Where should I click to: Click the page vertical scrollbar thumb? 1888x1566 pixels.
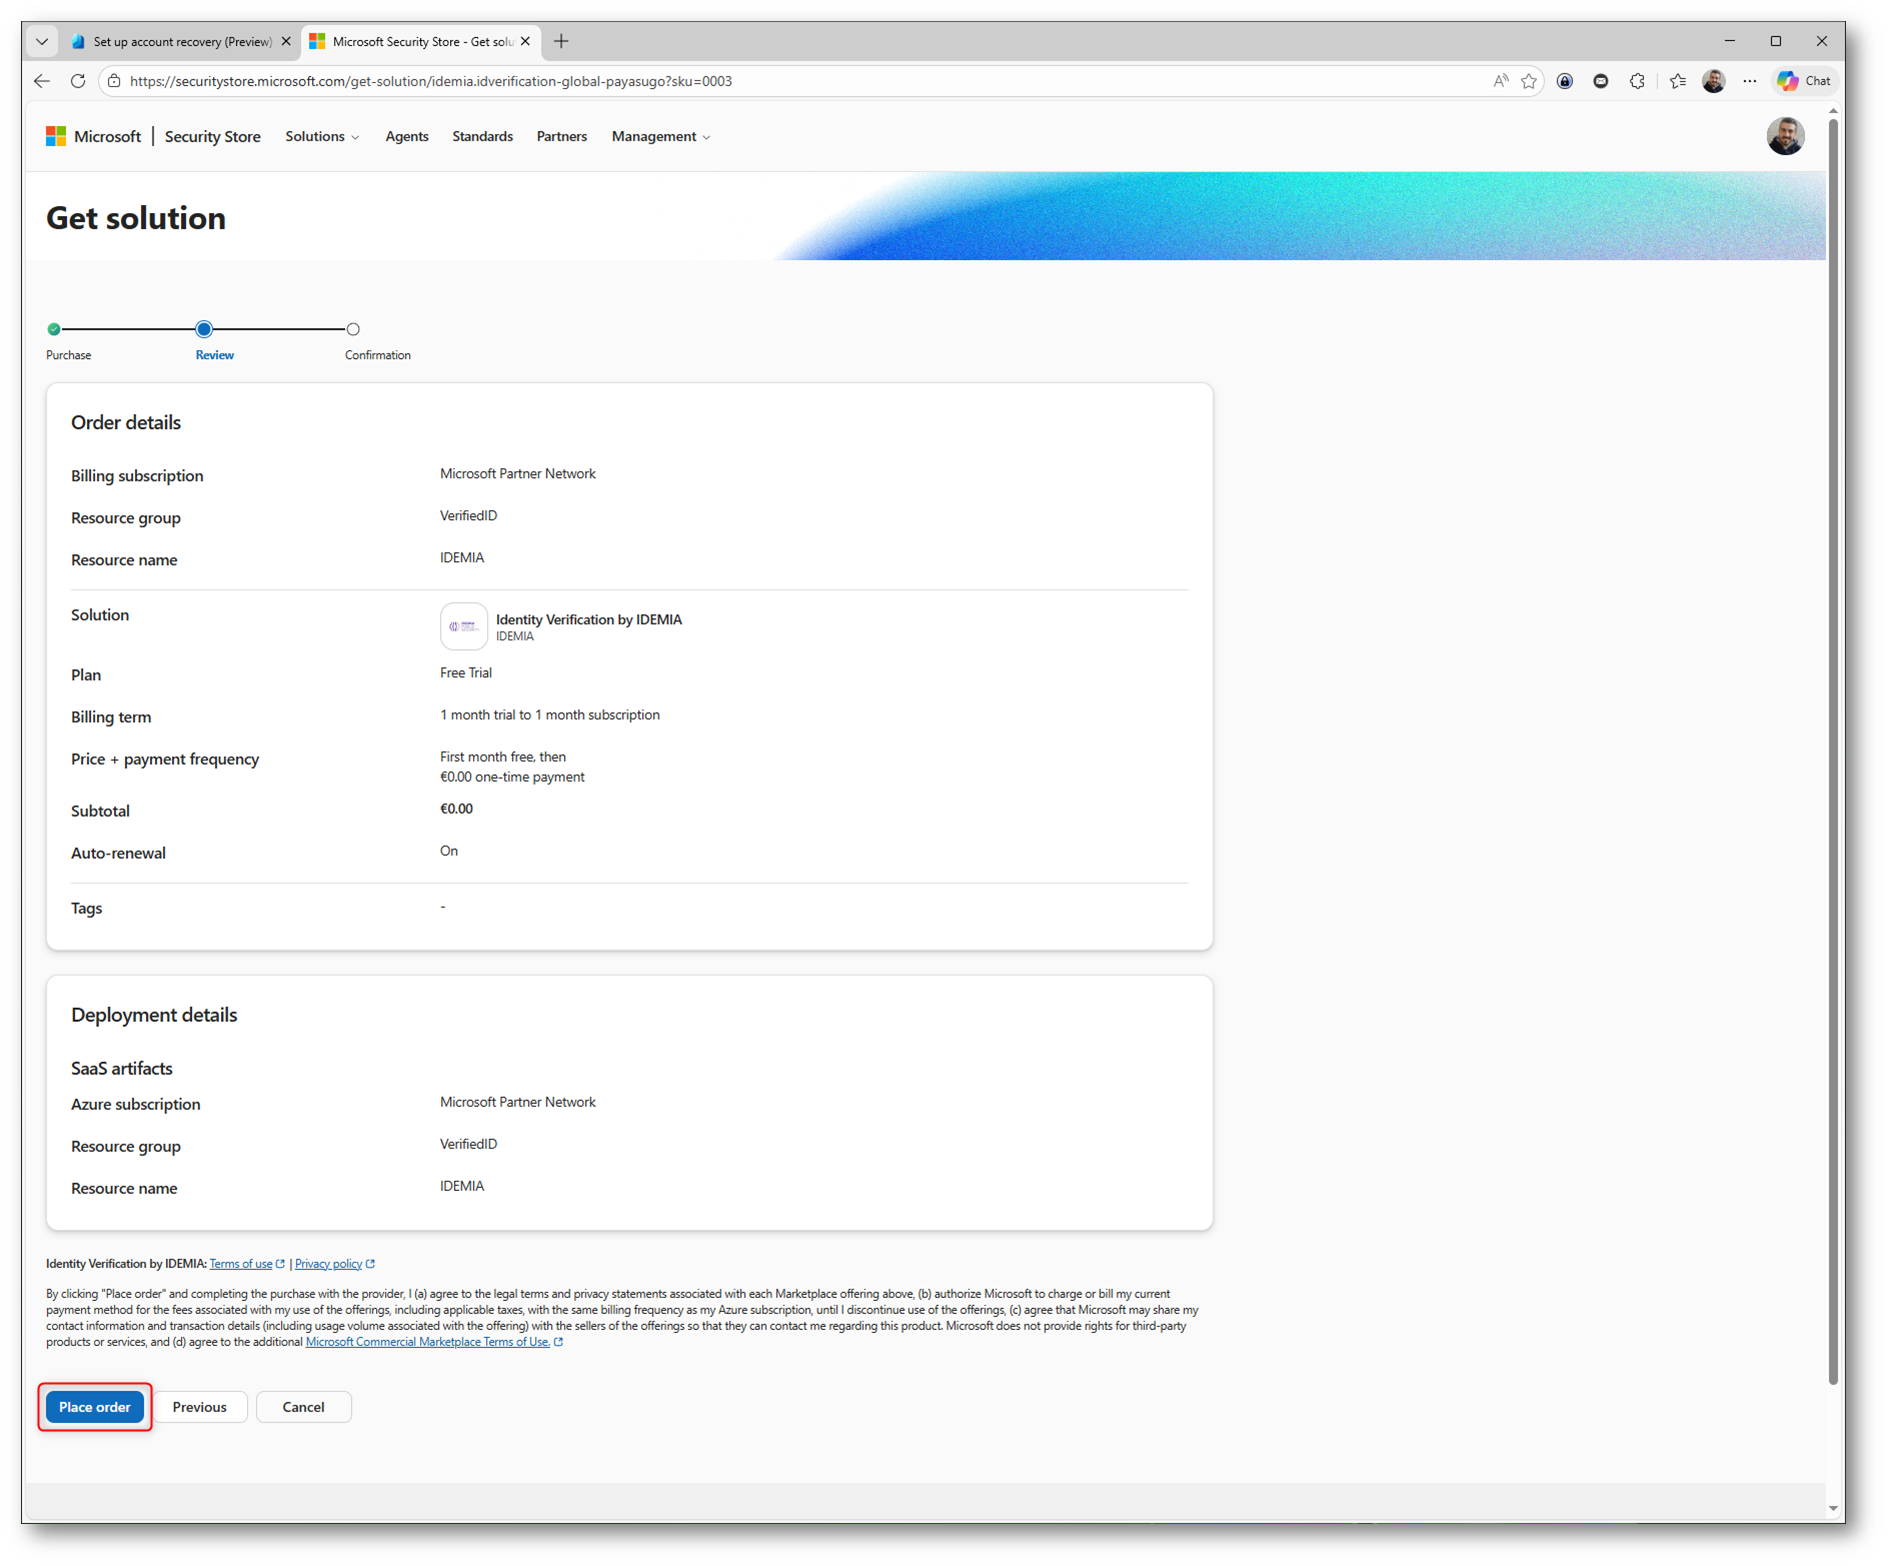pyautogui.click(x=1833, y=750)
